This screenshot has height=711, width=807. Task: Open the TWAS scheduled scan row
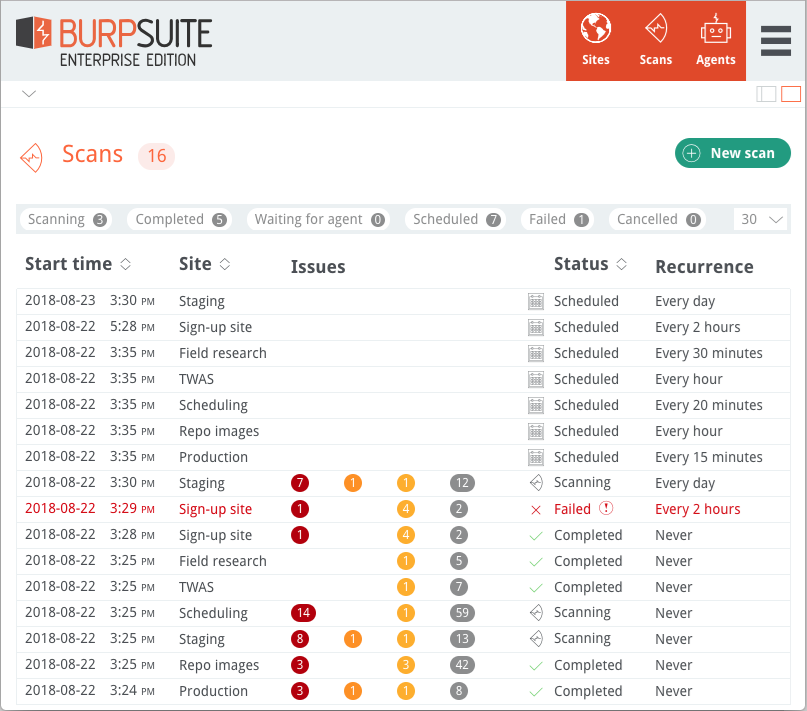(404, 379)
